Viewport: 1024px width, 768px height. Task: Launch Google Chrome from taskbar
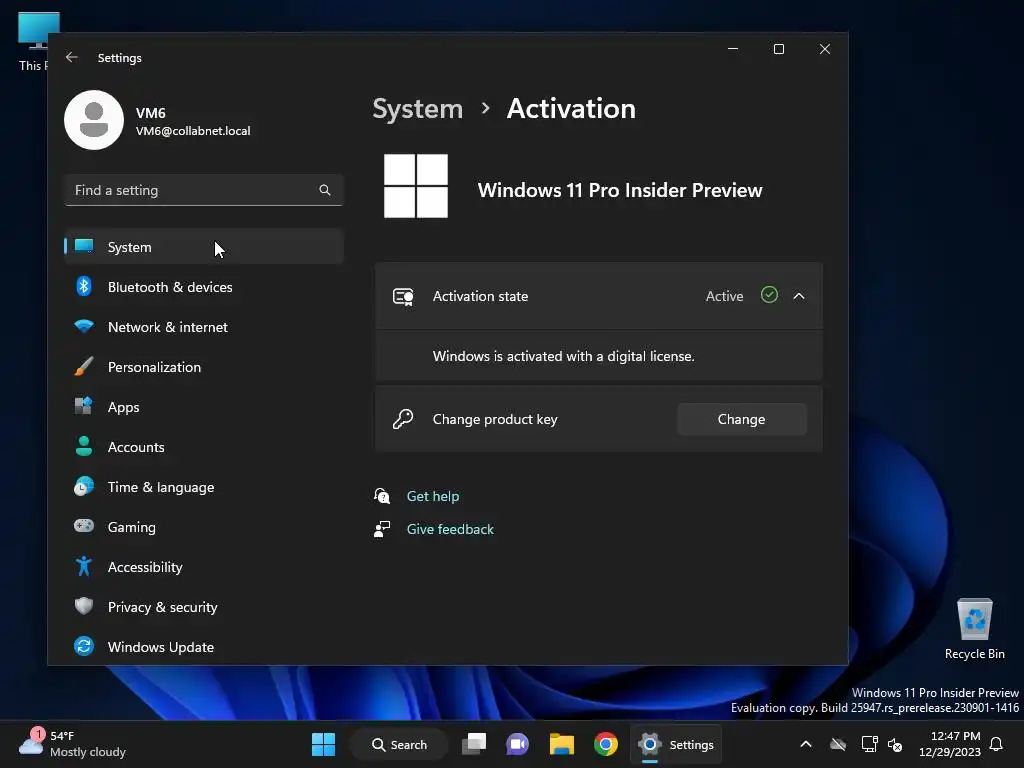pos(605,744)
